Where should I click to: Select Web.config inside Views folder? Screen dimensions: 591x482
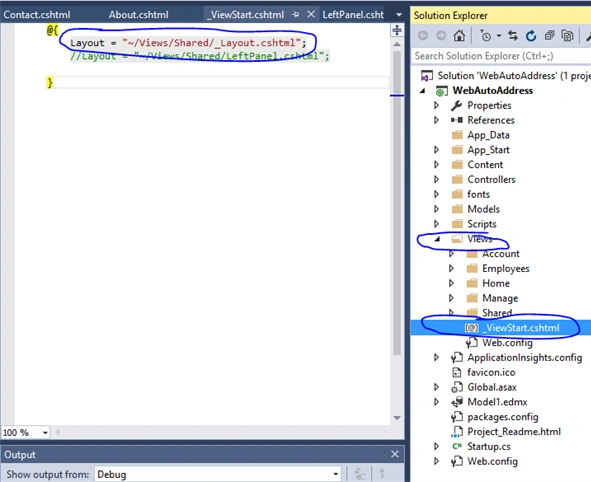(507, 343)
